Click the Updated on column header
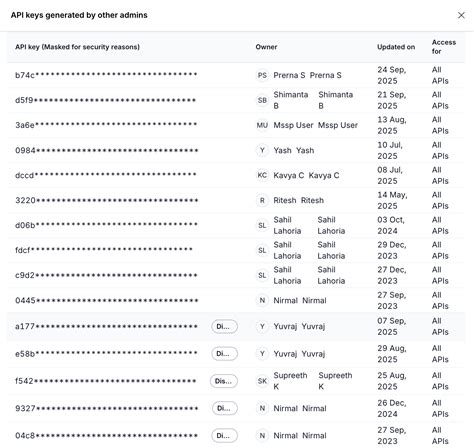The height and width of the screenshot is (448, 474). coord(396,47)
